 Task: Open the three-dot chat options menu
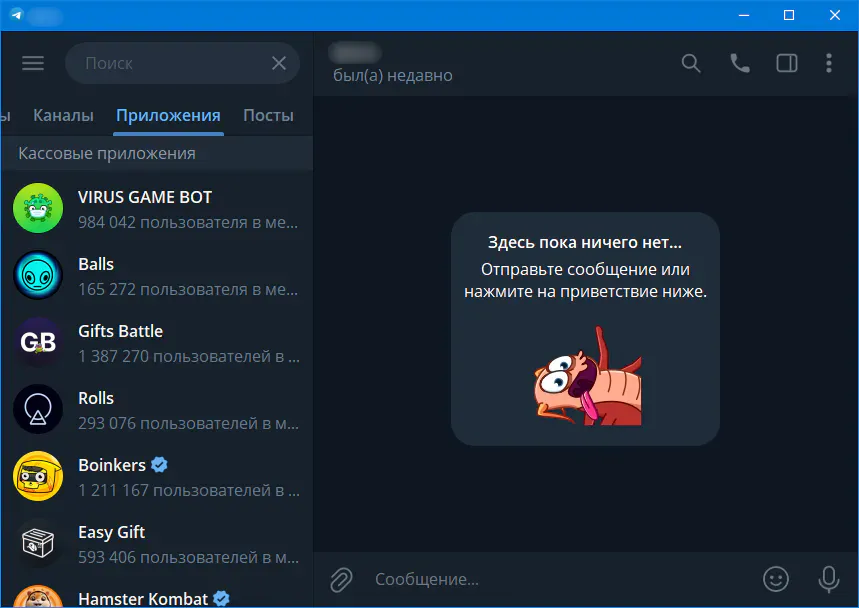[829, 64]
